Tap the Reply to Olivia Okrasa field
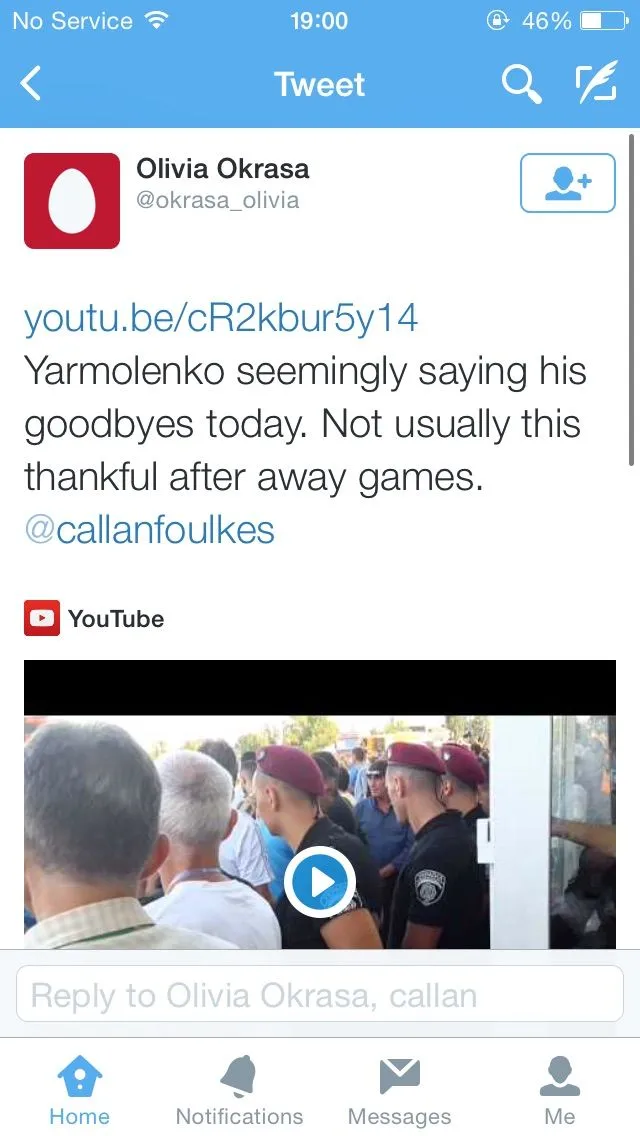Image resolution: width=640 pixels, height=1136 pixels. 320,994
